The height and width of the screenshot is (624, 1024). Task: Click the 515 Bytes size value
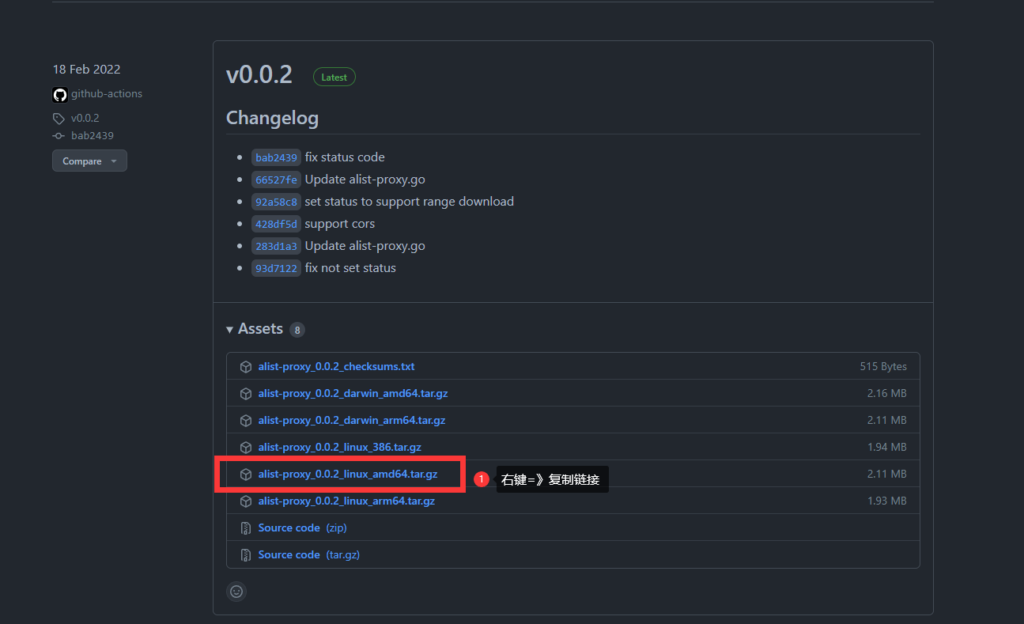click(x=883, y=367)
